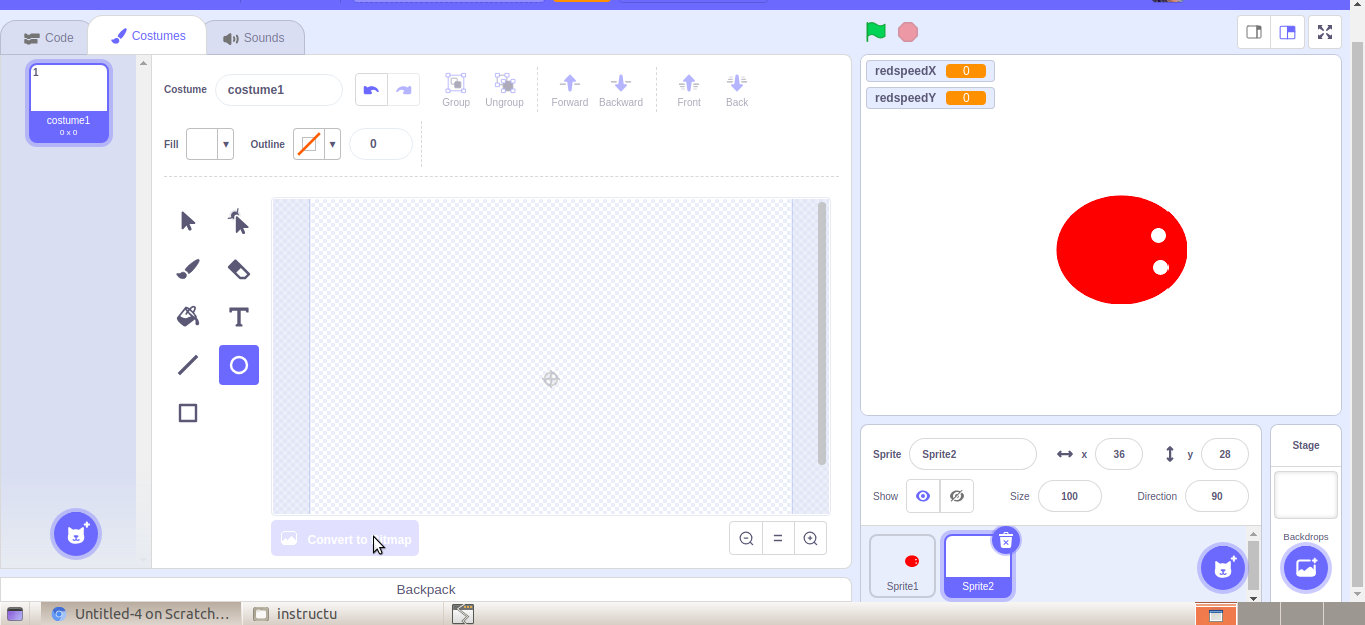Select the Brush tool
This screenshot has width=1365, height=625.
[187, 268]
